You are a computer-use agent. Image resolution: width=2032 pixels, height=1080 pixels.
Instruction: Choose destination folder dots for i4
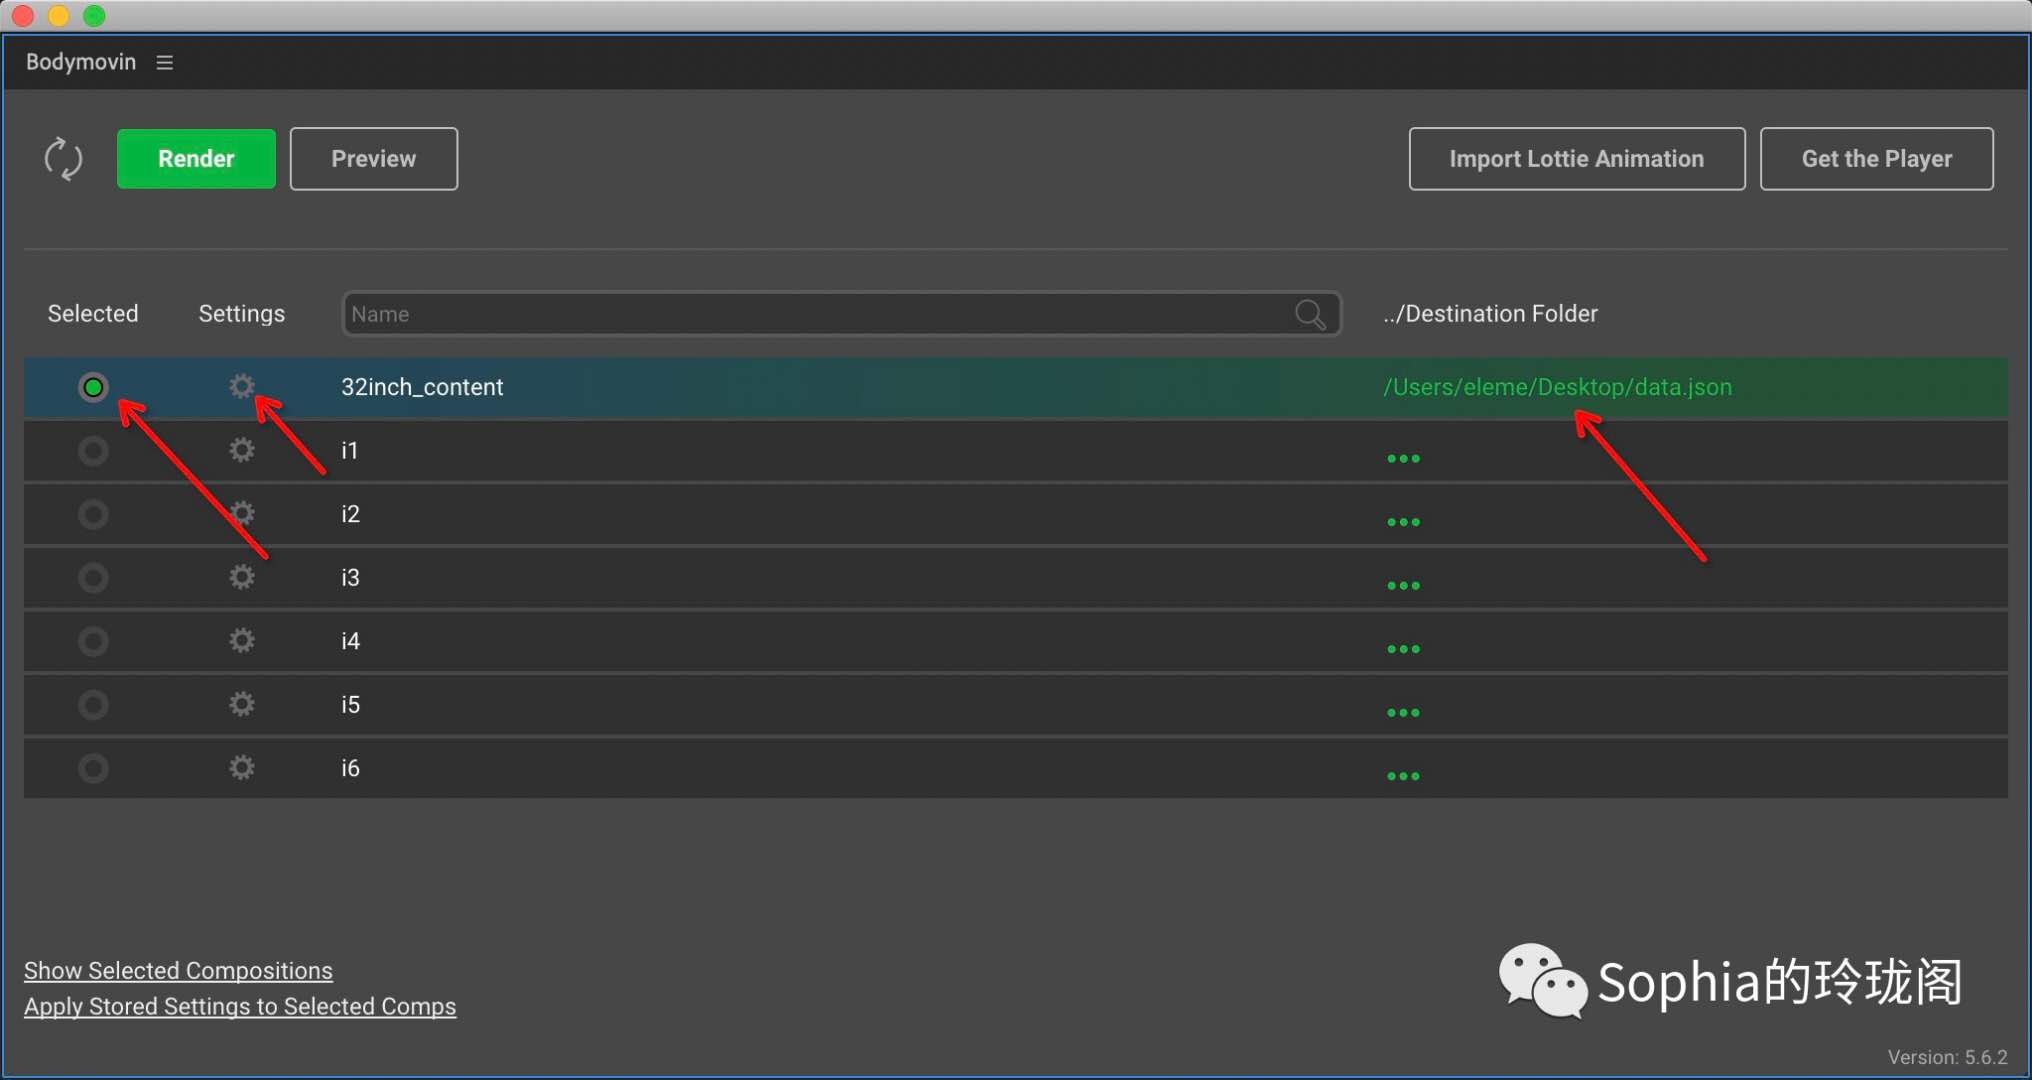click(1403, 649)
